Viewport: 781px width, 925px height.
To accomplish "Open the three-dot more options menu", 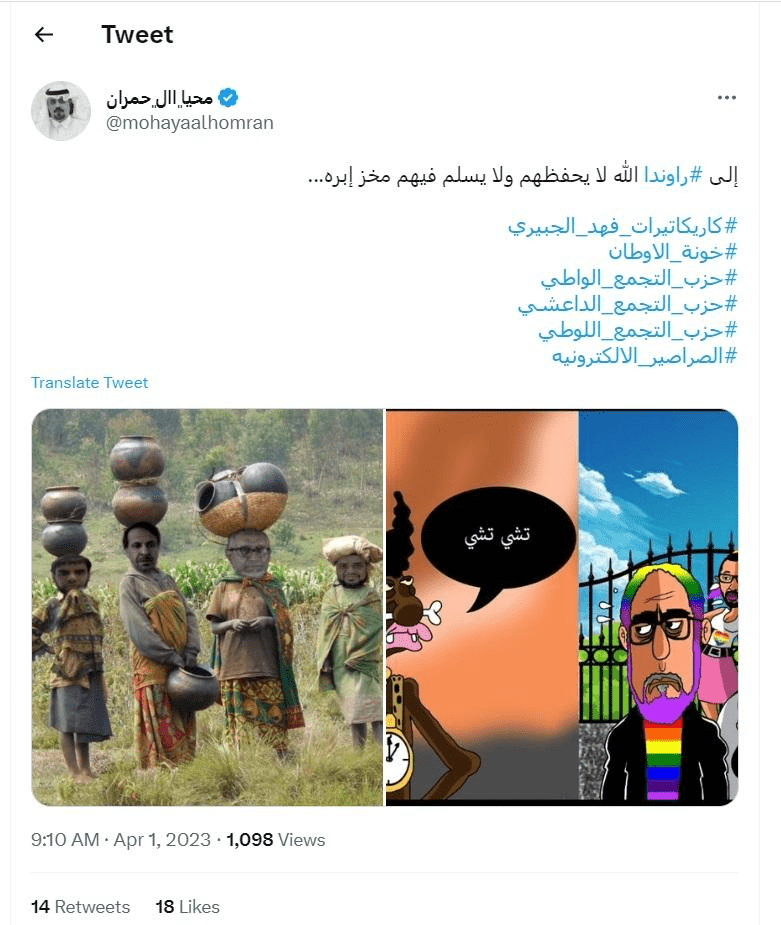I will click(726, 97).
